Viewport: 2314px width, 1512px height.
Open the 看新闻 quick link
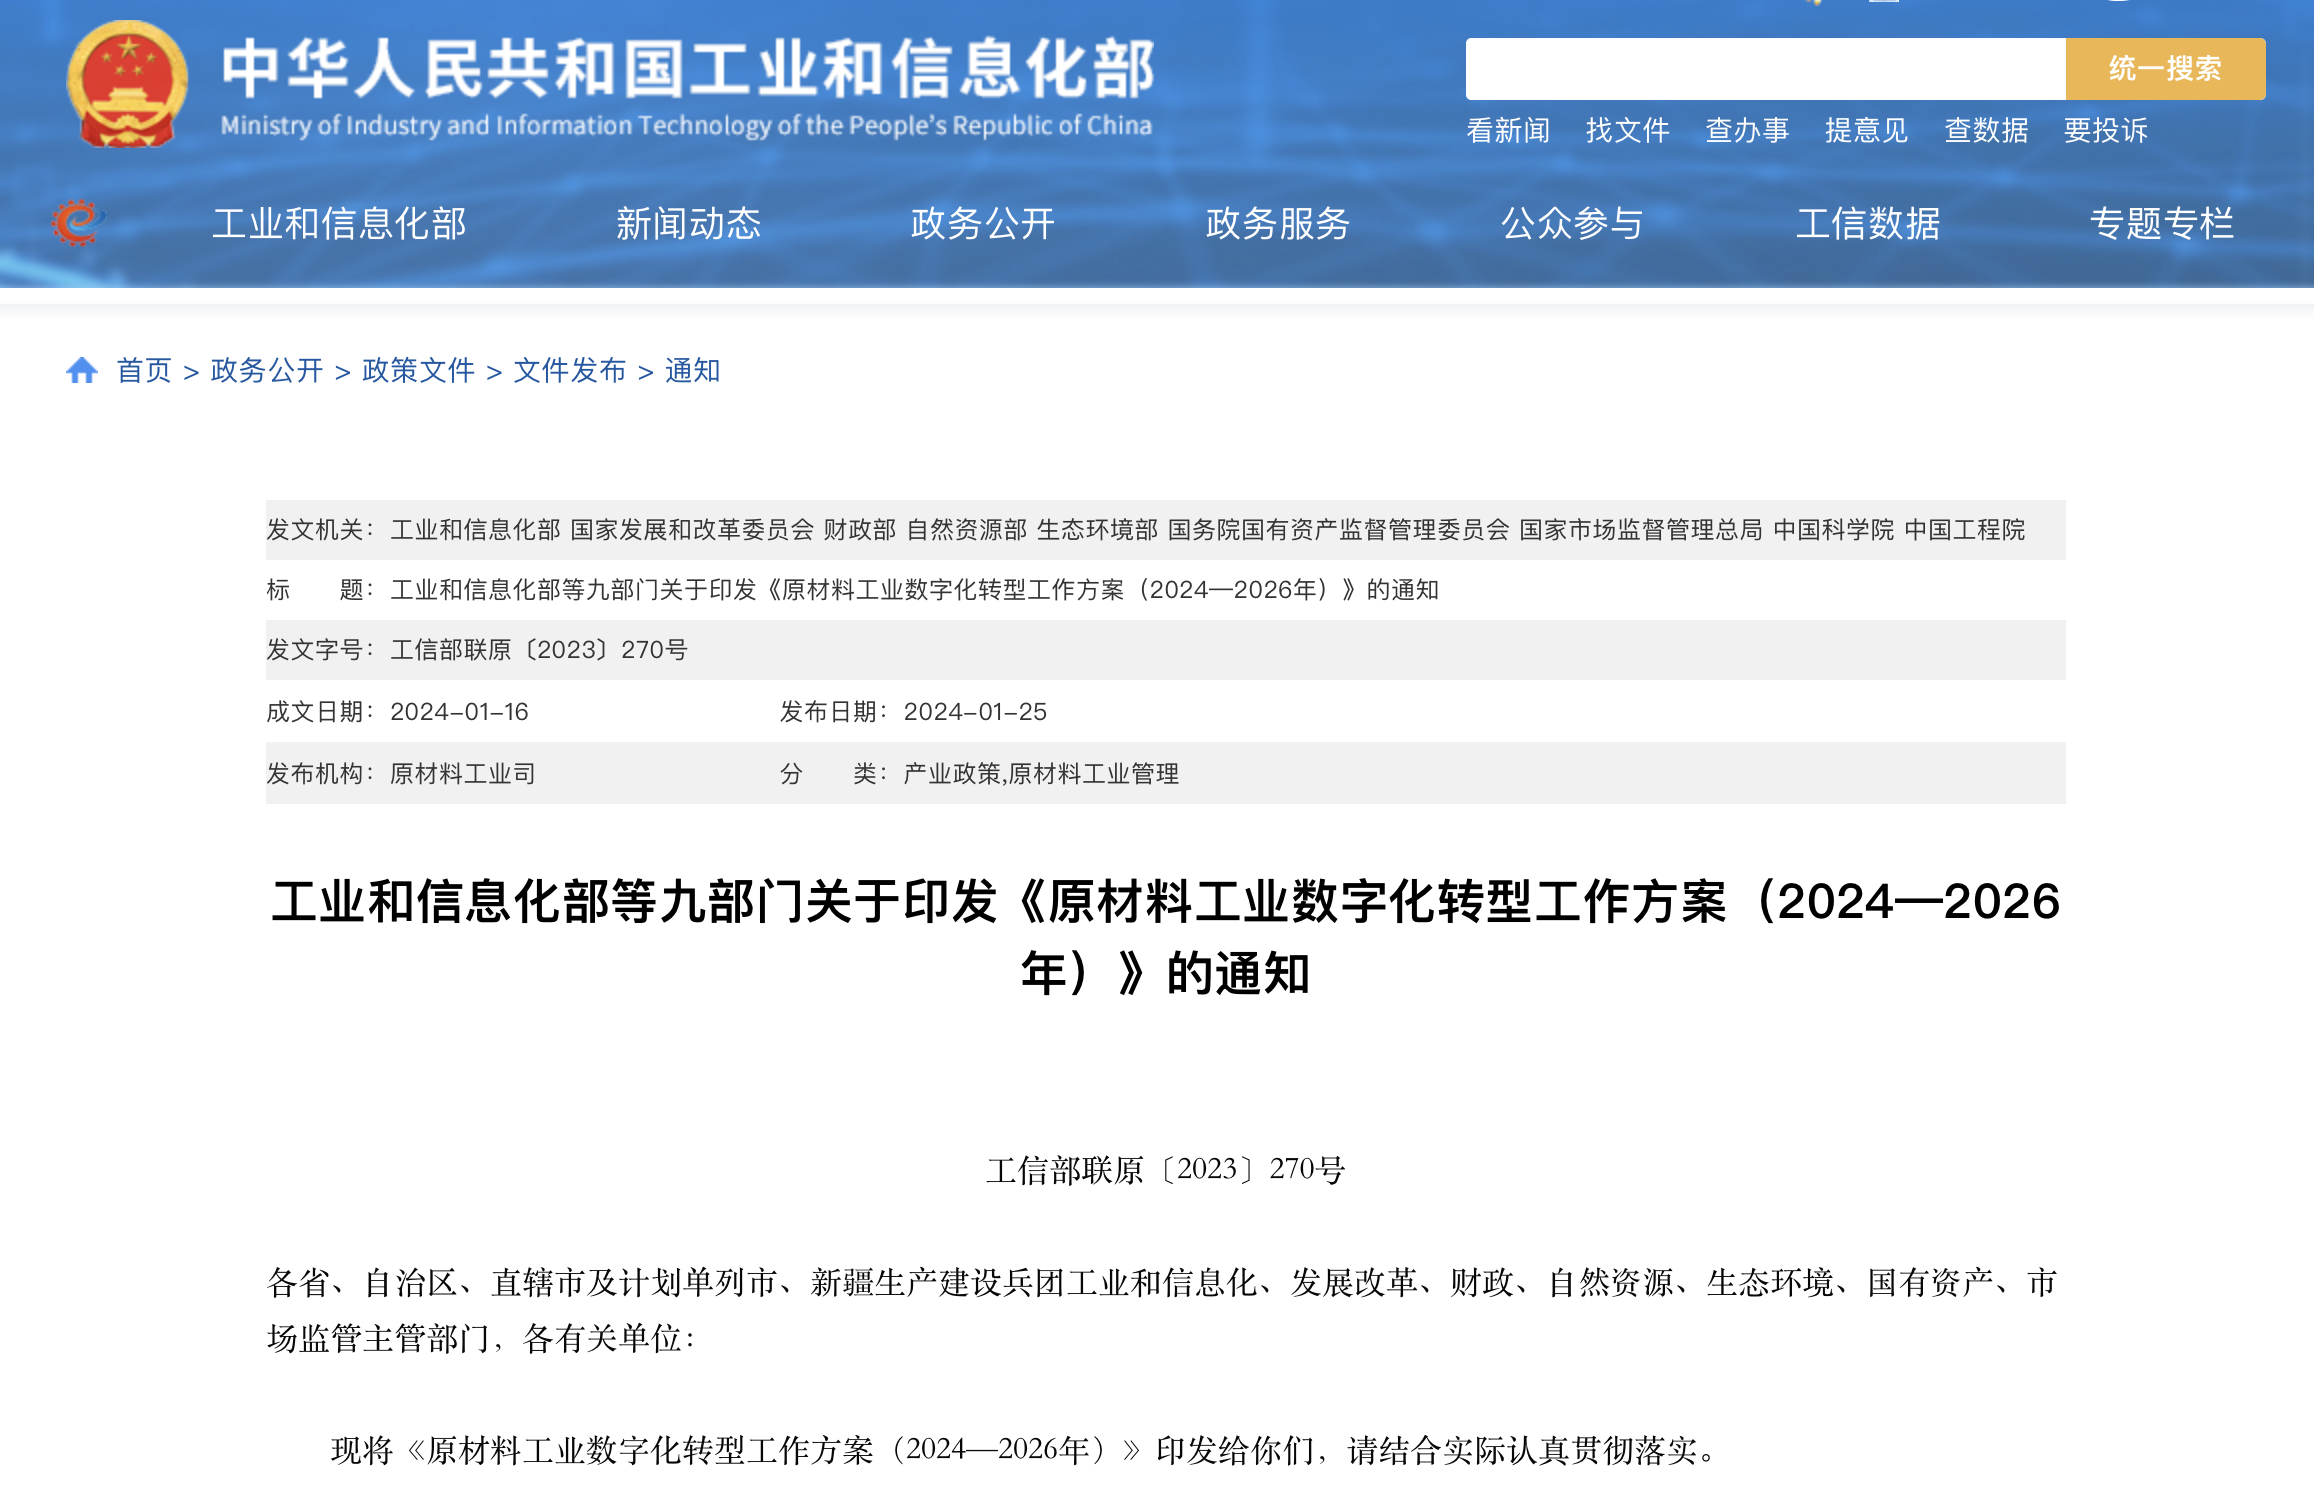pos(1508,131)
